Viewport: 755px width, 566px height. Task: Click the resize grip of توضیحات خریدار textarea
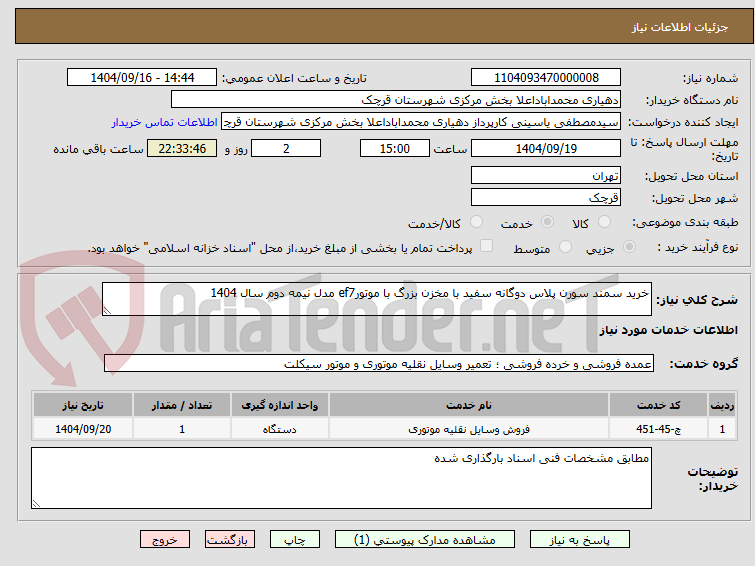click(36, 504)
